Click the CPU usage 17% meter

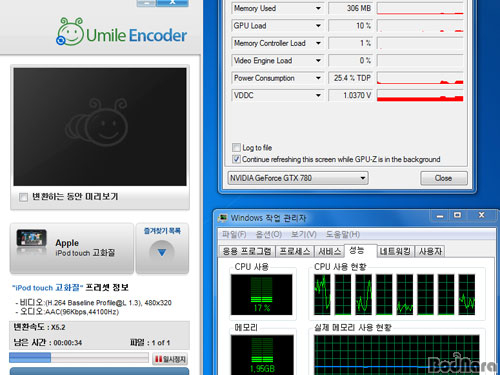(x=262, y=295)
